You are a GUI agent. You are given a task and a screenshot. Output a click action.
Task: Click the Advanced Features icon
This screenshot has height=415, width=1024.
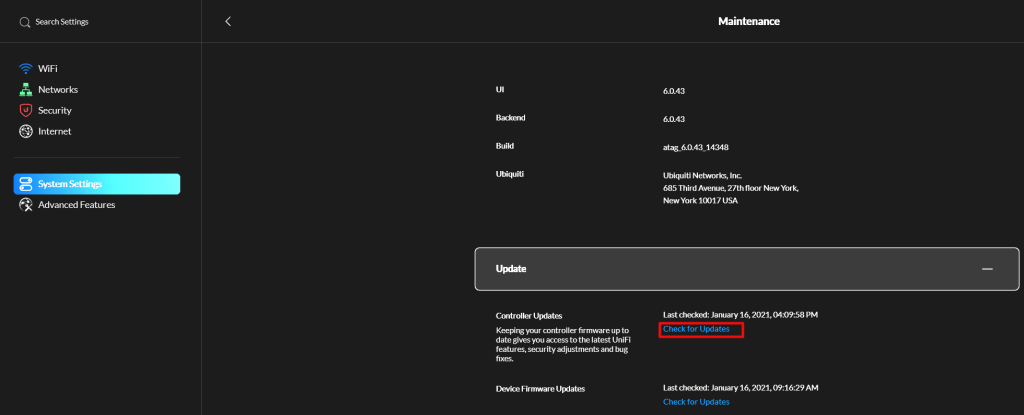(26, 205)
